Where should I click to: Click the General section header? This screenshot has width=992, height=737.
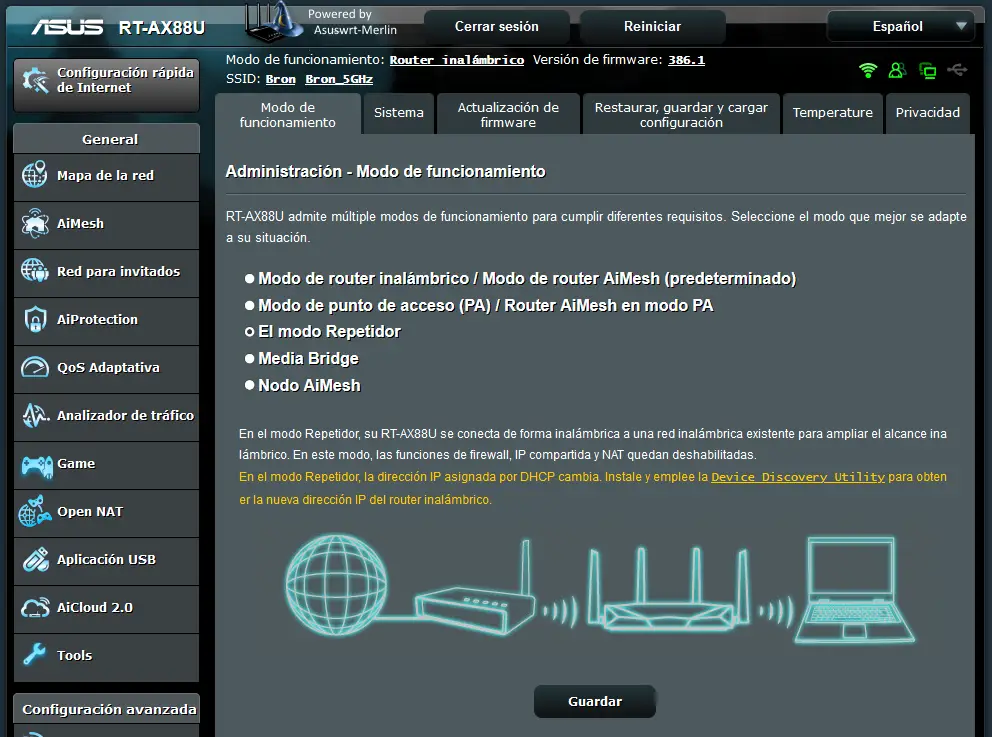(x=106, y=139)
